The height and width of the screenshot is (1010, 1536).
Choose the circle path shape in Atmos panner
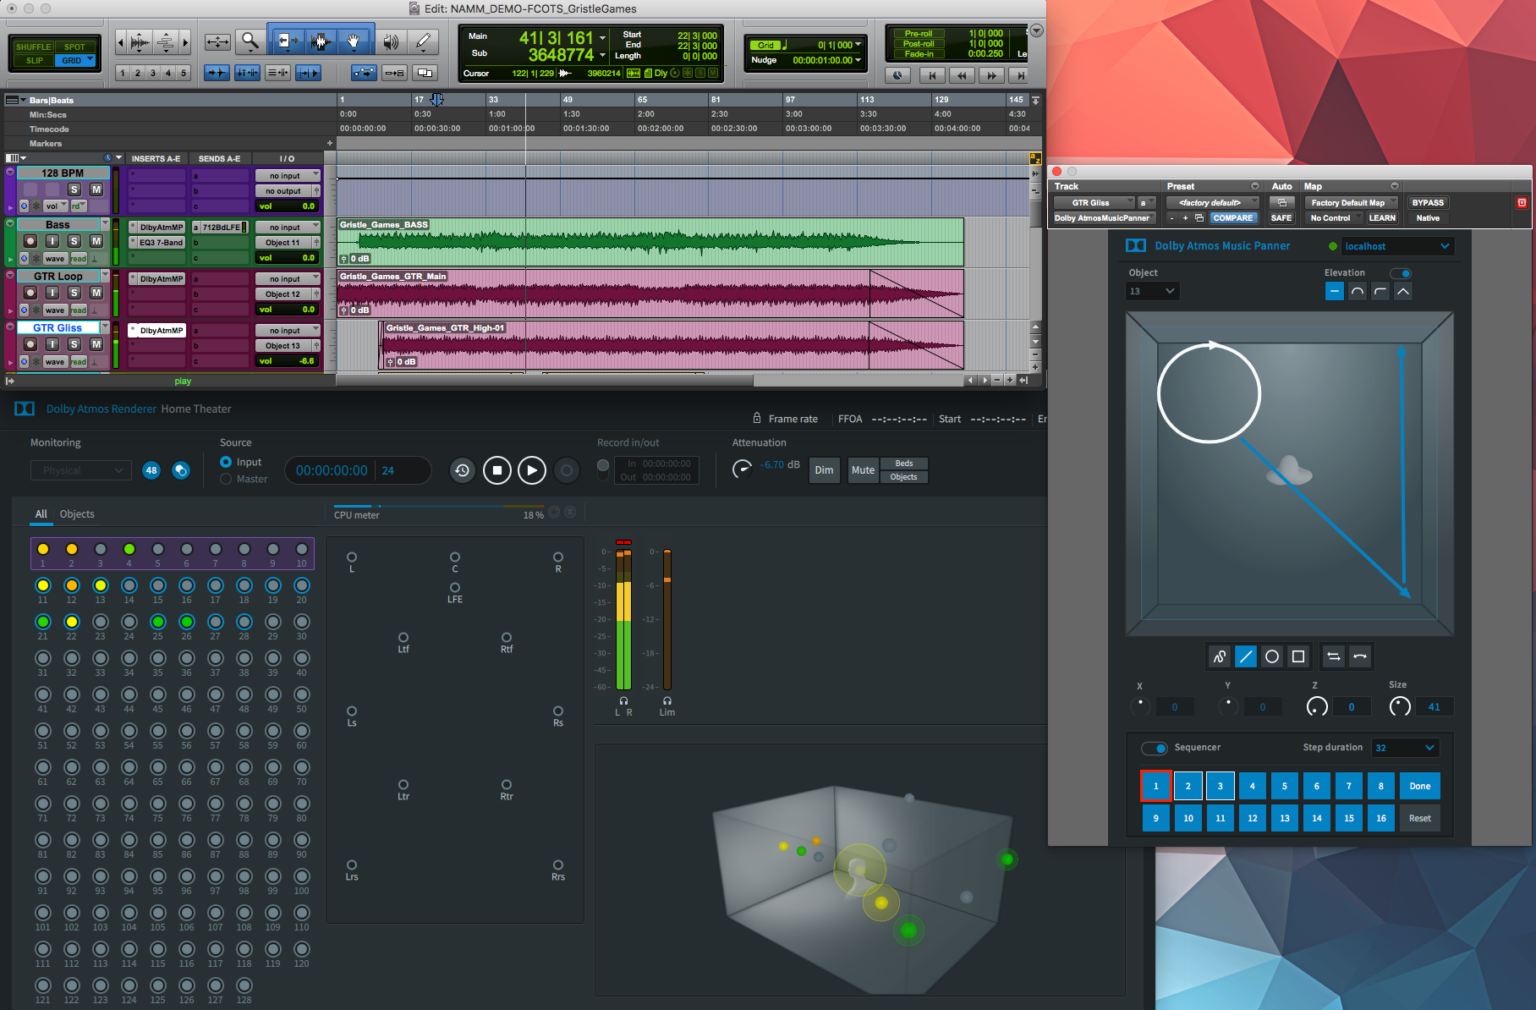click(1272, 656)
